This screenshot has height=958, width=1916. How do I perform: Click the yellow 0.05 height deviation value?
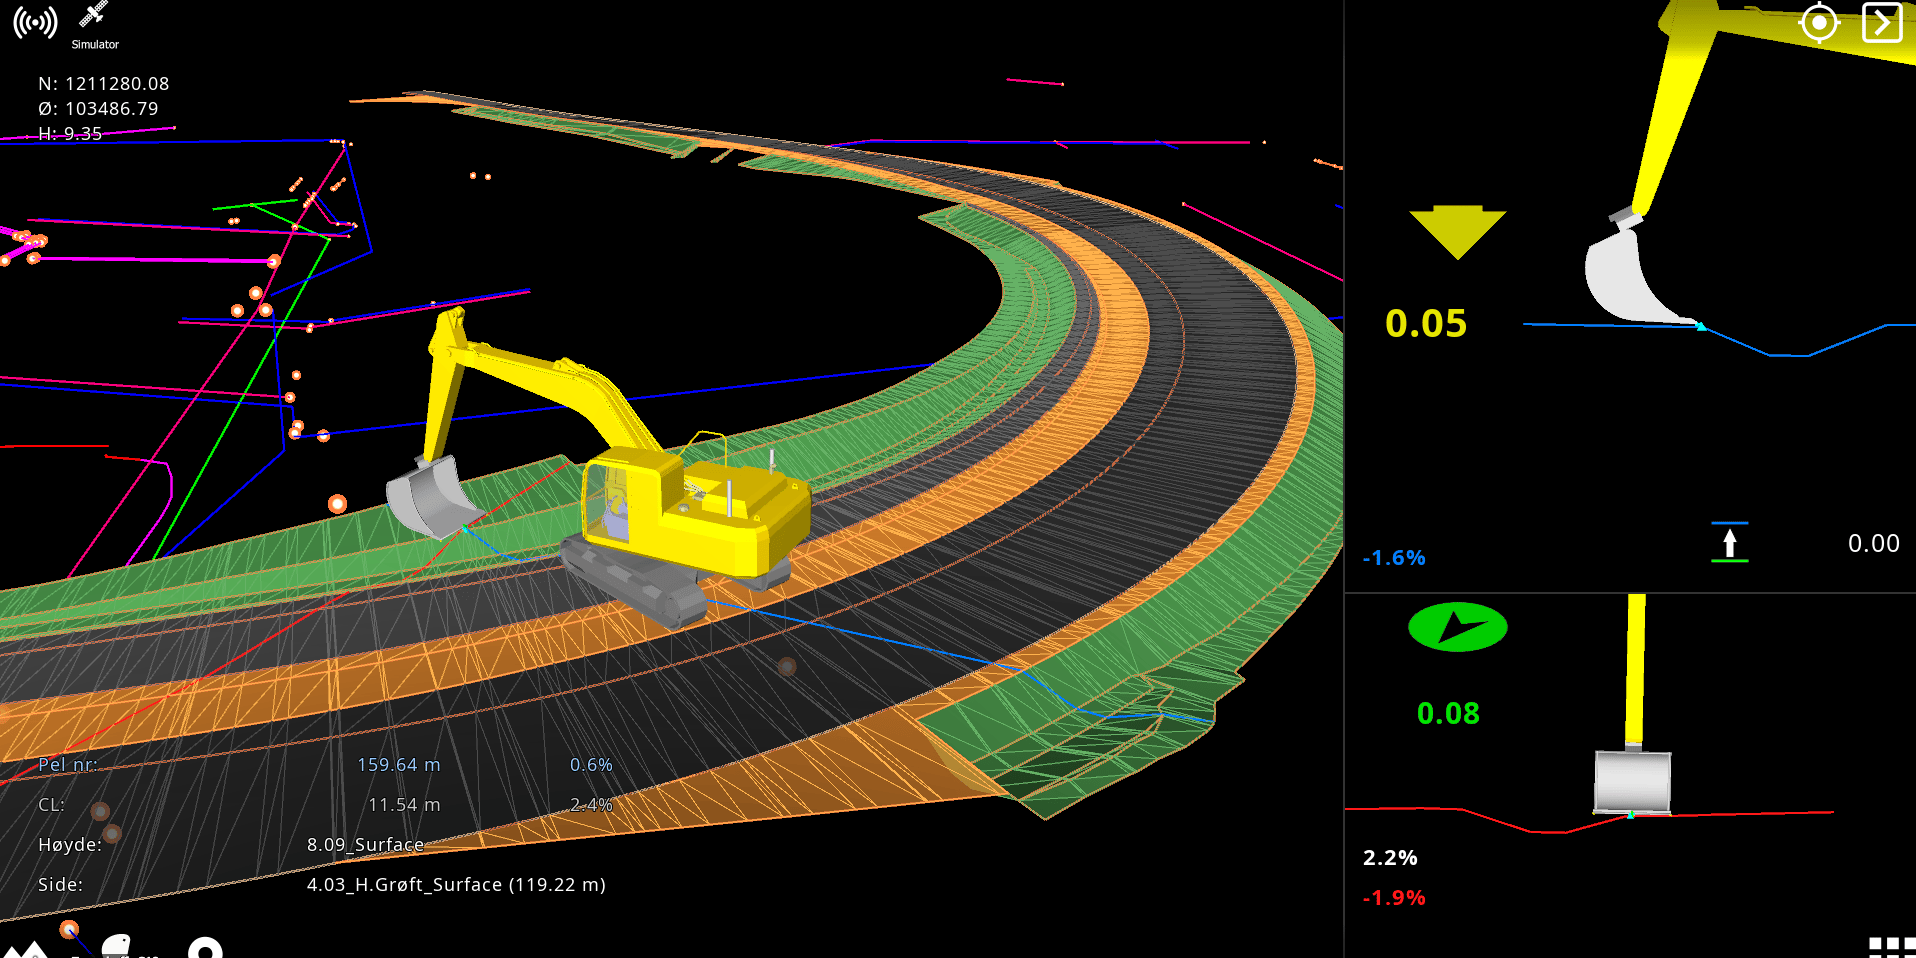[1426, 323]
